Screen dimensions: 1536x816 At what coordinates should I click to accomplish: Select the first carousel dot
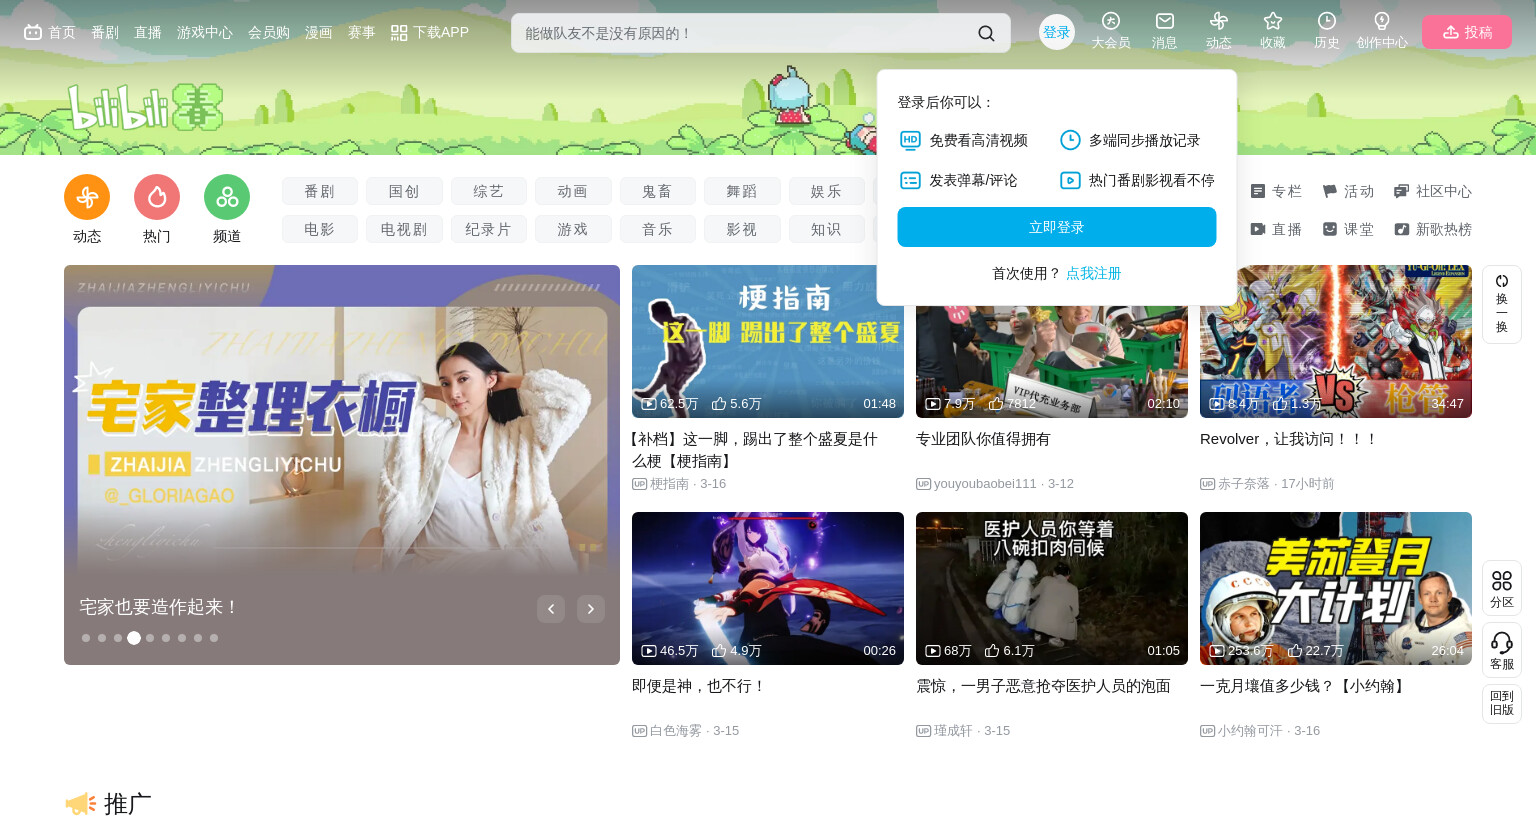(86, 638)
